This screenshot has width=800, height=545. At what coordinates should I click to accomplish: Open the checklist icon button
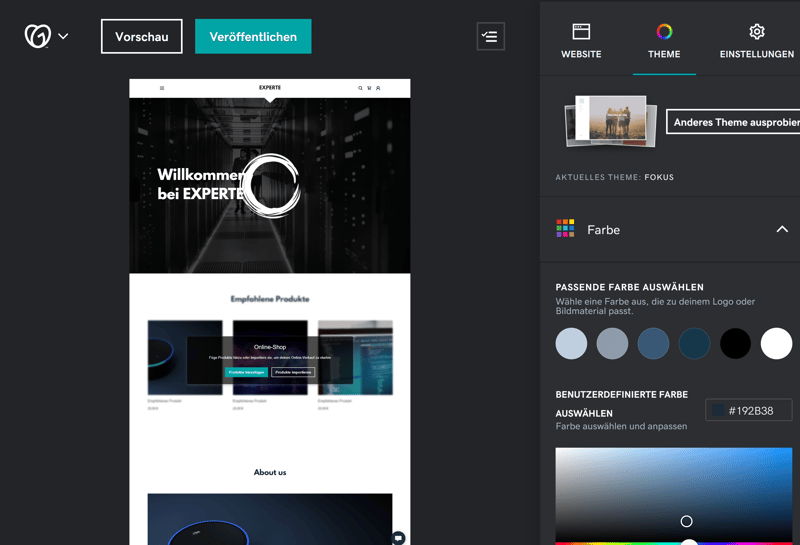[x=490, y=36]
